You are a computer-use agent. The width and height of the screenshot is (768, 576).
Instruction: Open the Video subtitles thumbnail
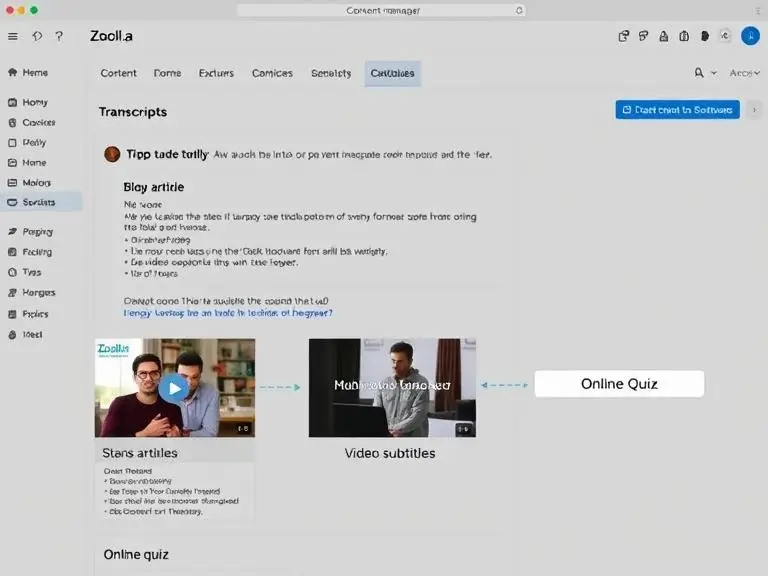pos(392,387)
